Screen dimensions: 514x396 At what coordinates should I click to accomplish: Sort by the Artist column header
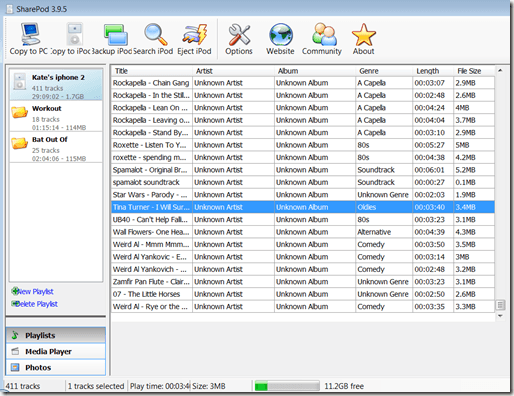(x=233, y=71)
